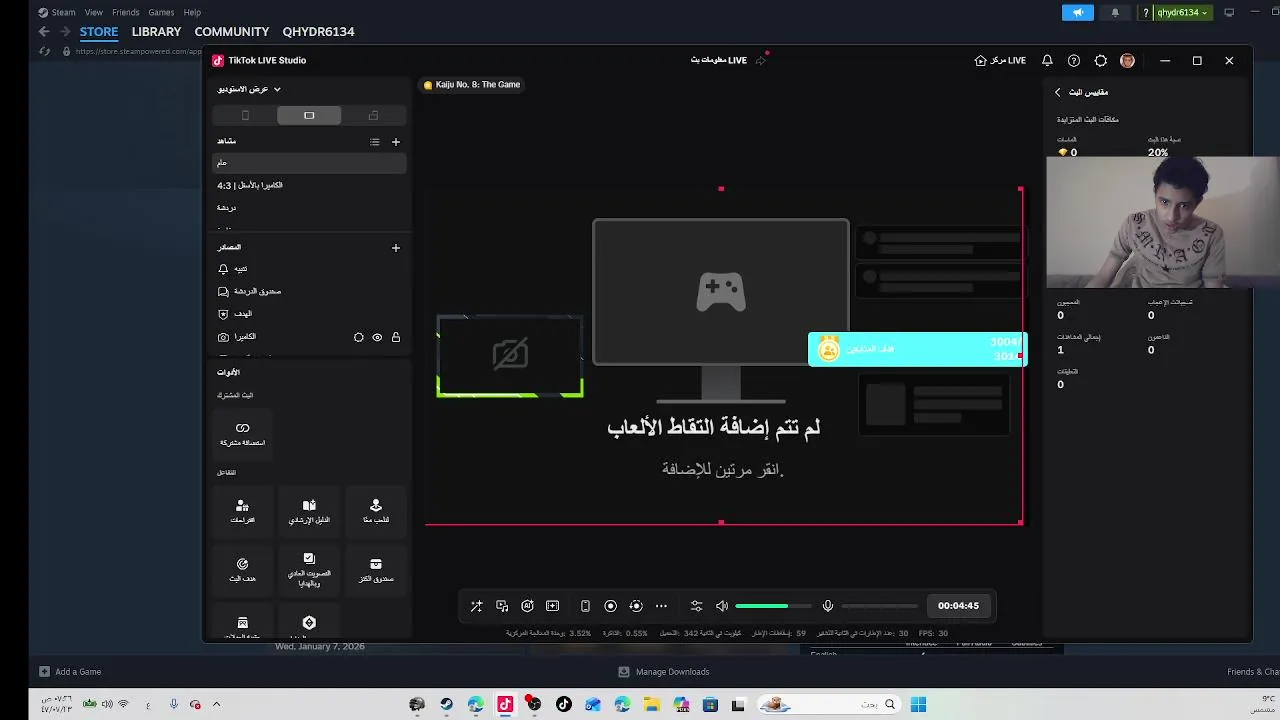Open the هدف البث stream goal tool
Screen dimensions: 1280x720
click(242, 569)
